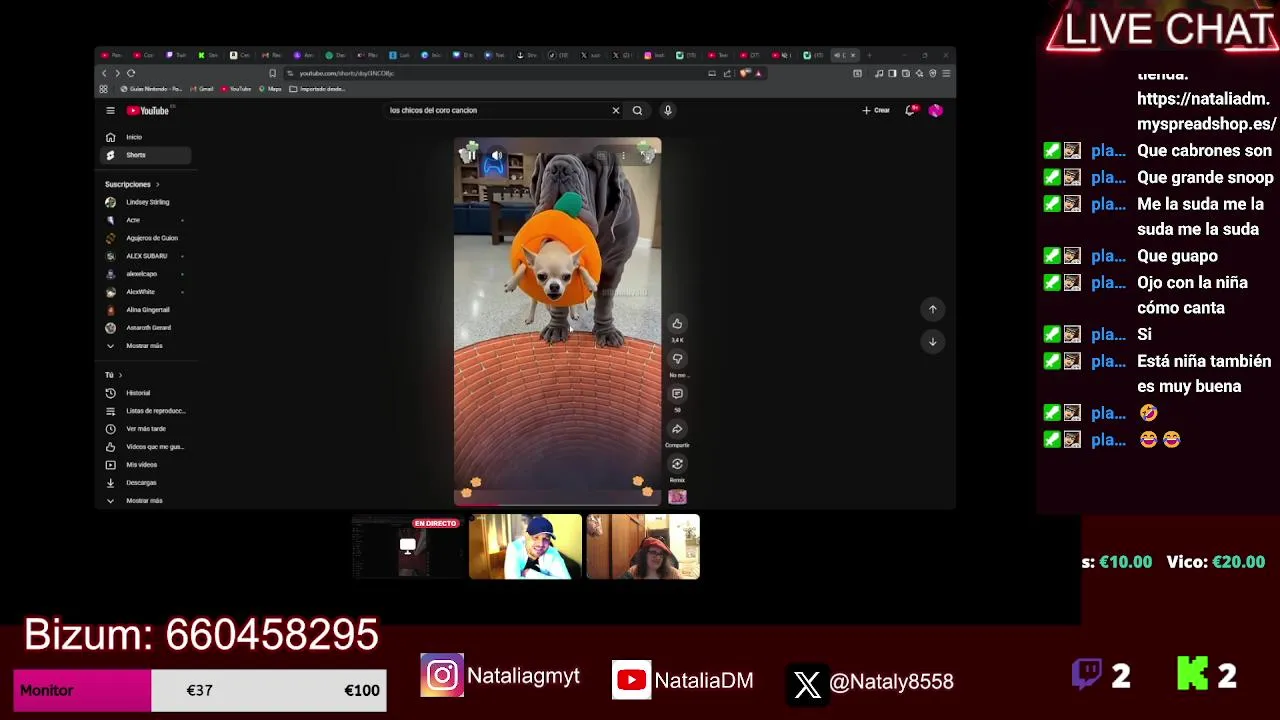Open the Short's three-dot options menu
The width and height of the screenshot is (1280, 720).
pos(623,155)
